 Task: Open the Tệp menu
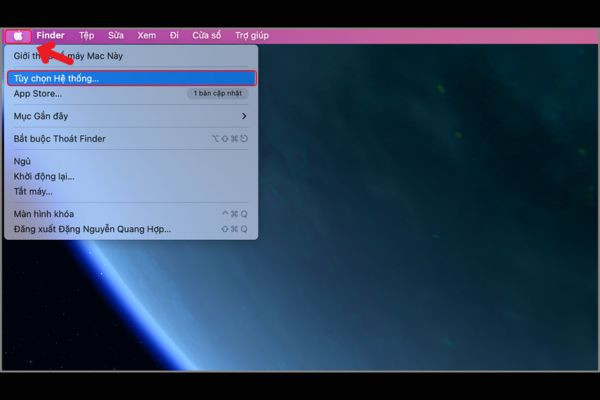click(86, 36)
